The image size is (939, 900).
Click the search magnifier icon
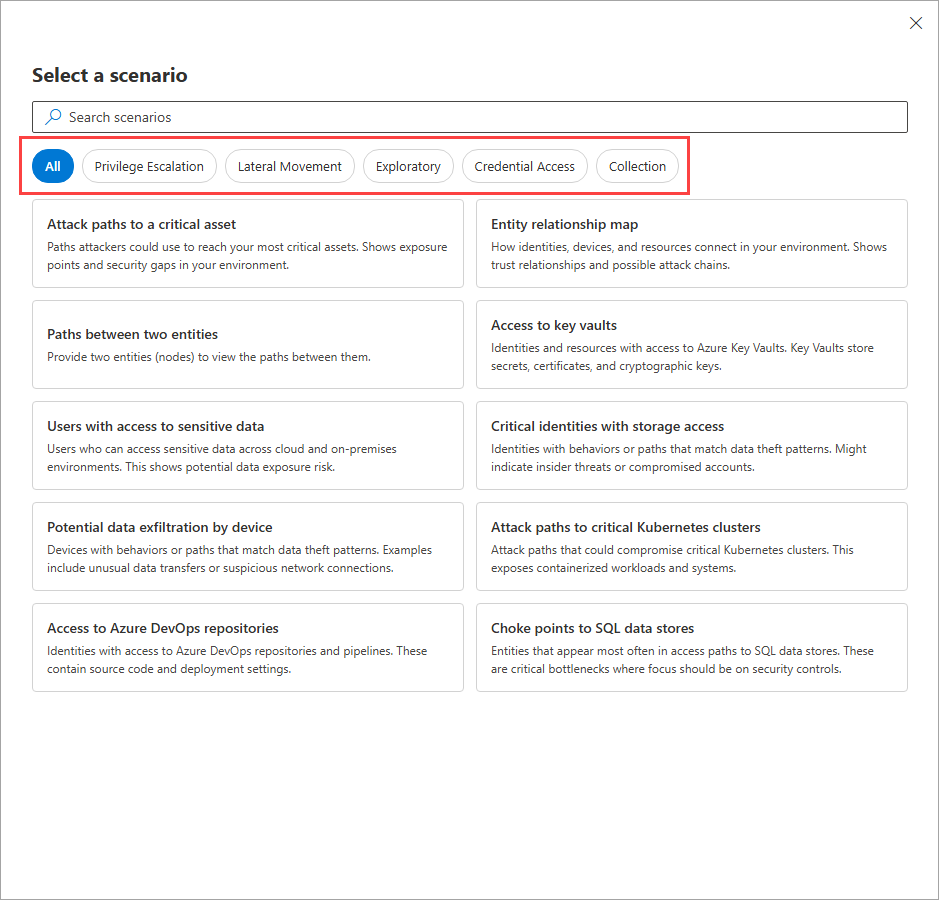coord(53,117)
